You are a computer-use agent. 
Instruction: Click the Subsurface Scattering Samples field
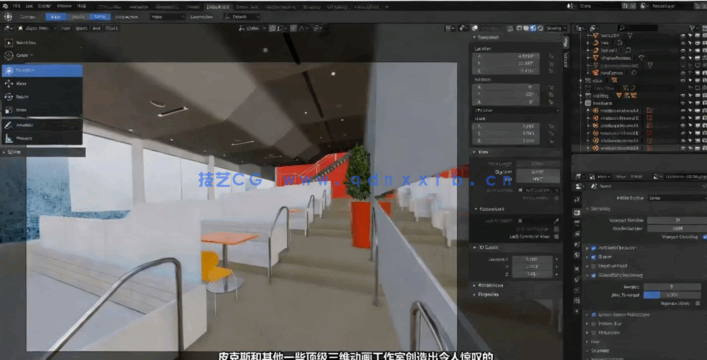(672, 286)
